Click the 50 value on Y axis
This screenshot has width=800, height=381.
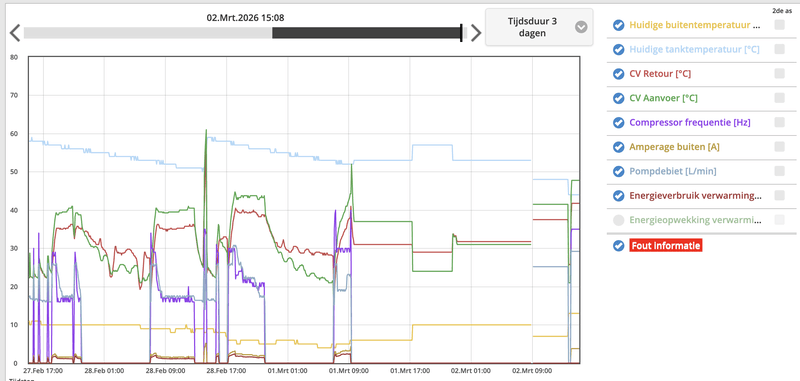14,172
